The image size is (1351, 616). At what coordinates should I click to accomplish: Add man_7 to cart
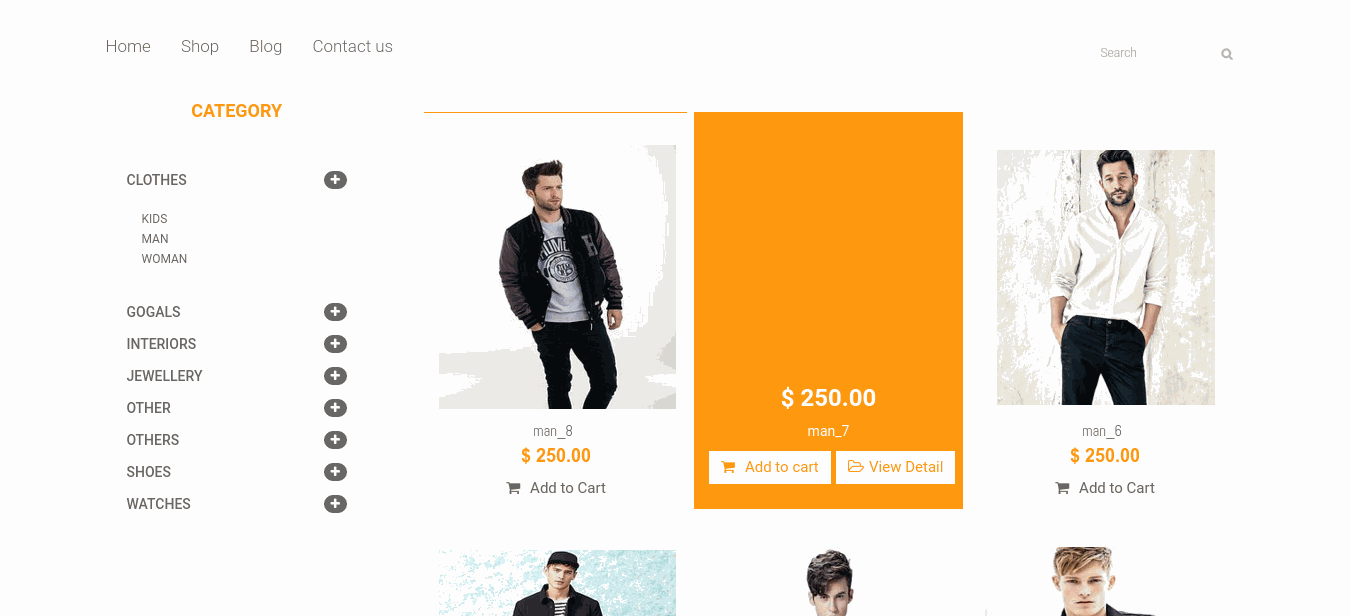point(770,467)
